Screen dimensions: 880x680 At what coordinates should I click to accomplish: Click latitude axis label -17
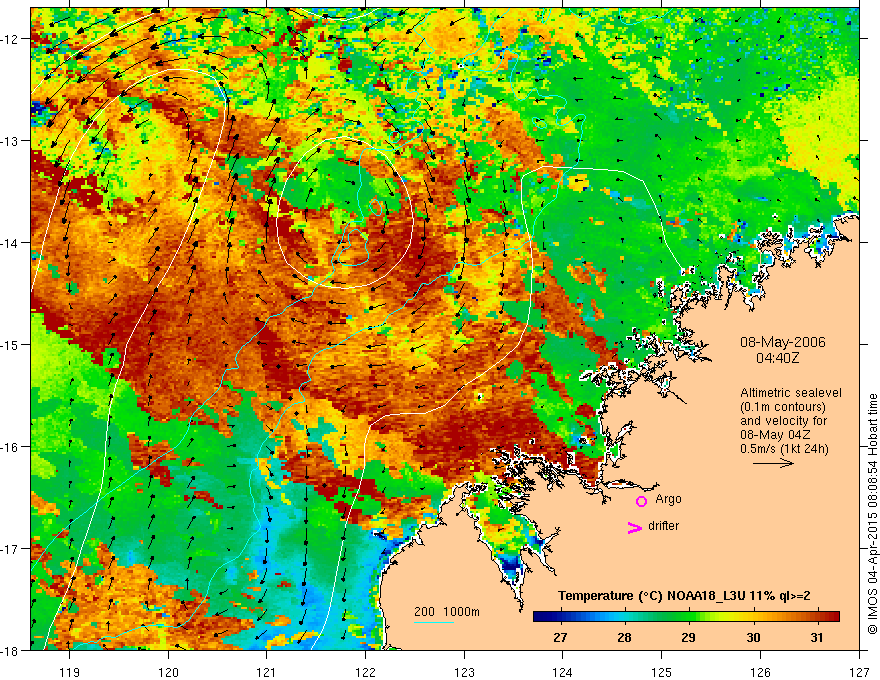10,548
